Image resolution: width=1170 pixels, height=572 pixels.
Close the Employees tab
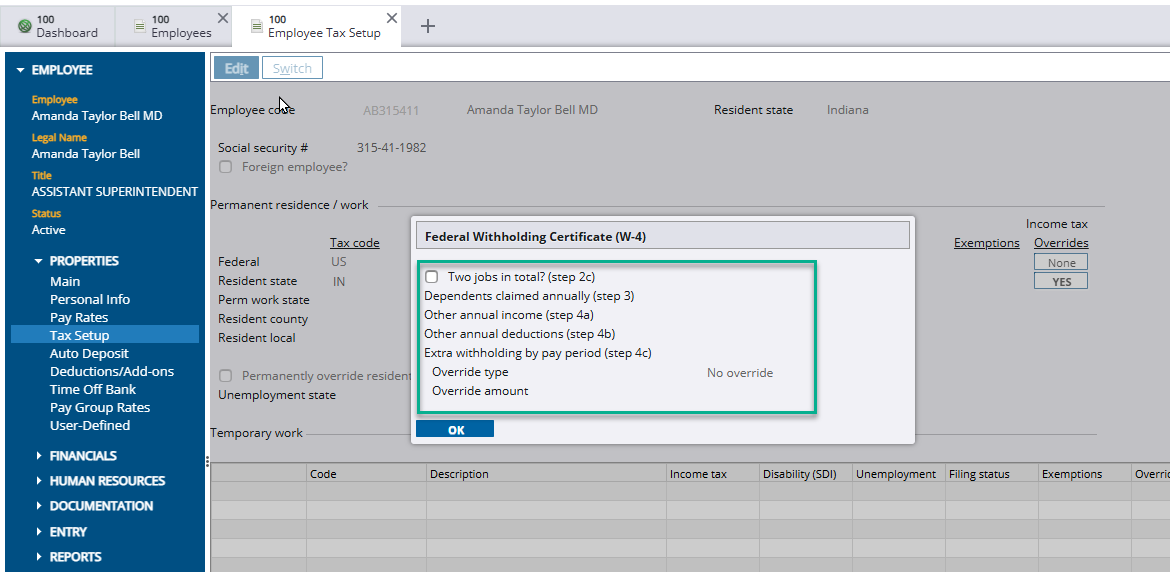222,18
